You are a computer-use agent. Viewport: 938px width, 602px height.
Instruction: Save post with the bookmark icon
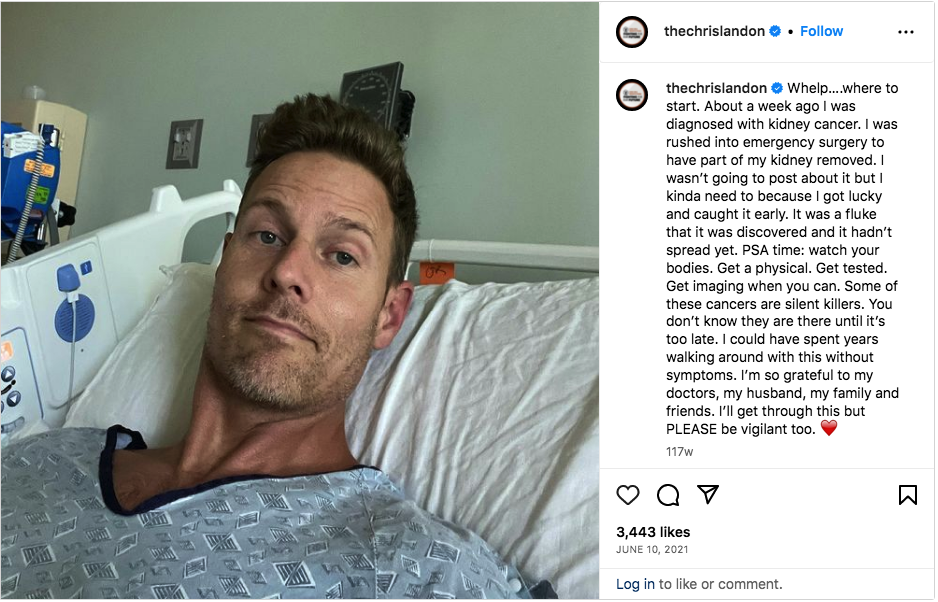tap(907, 495)
